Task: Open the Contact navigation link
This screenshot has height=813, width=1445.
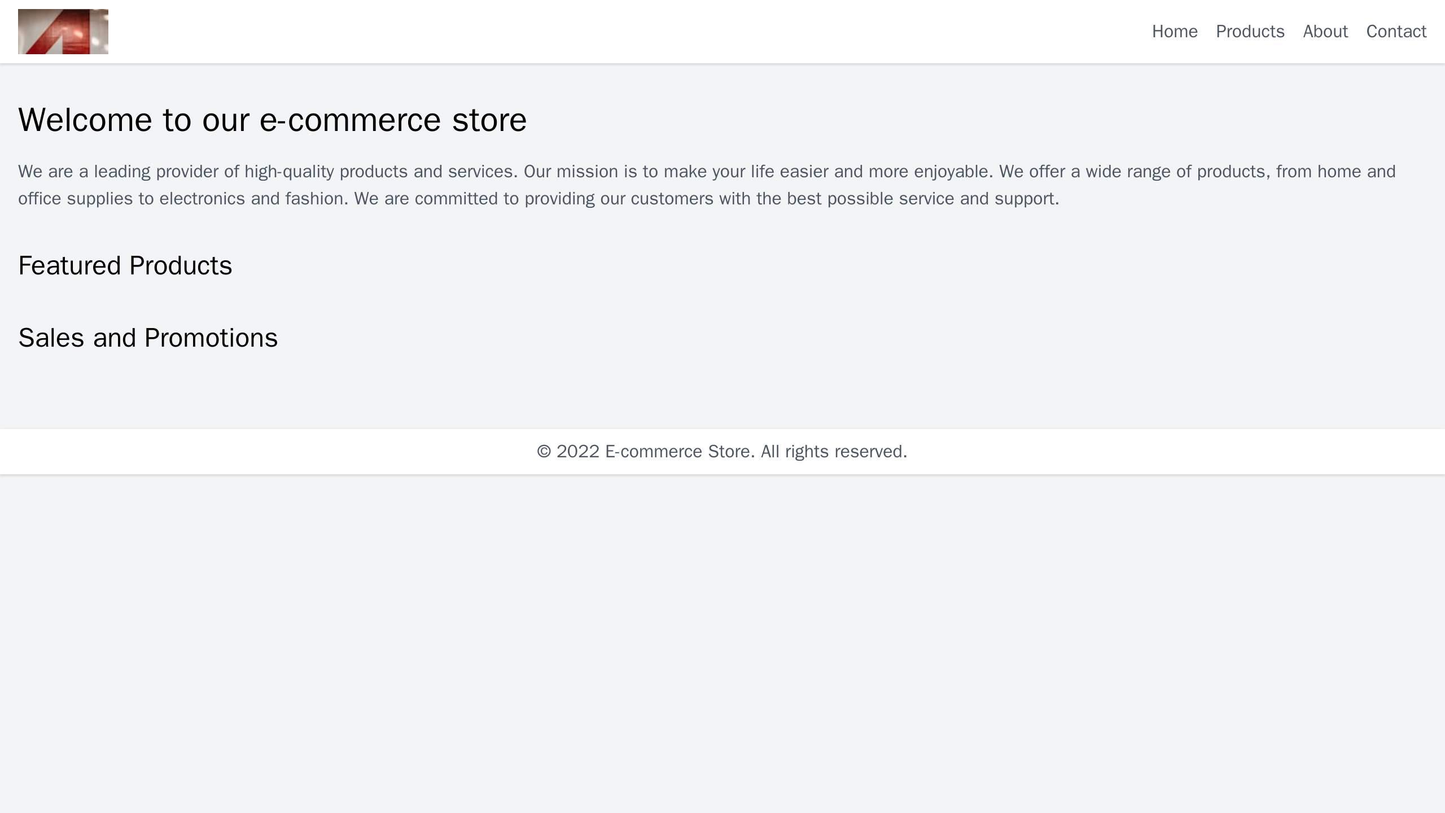Action: 1398,30
